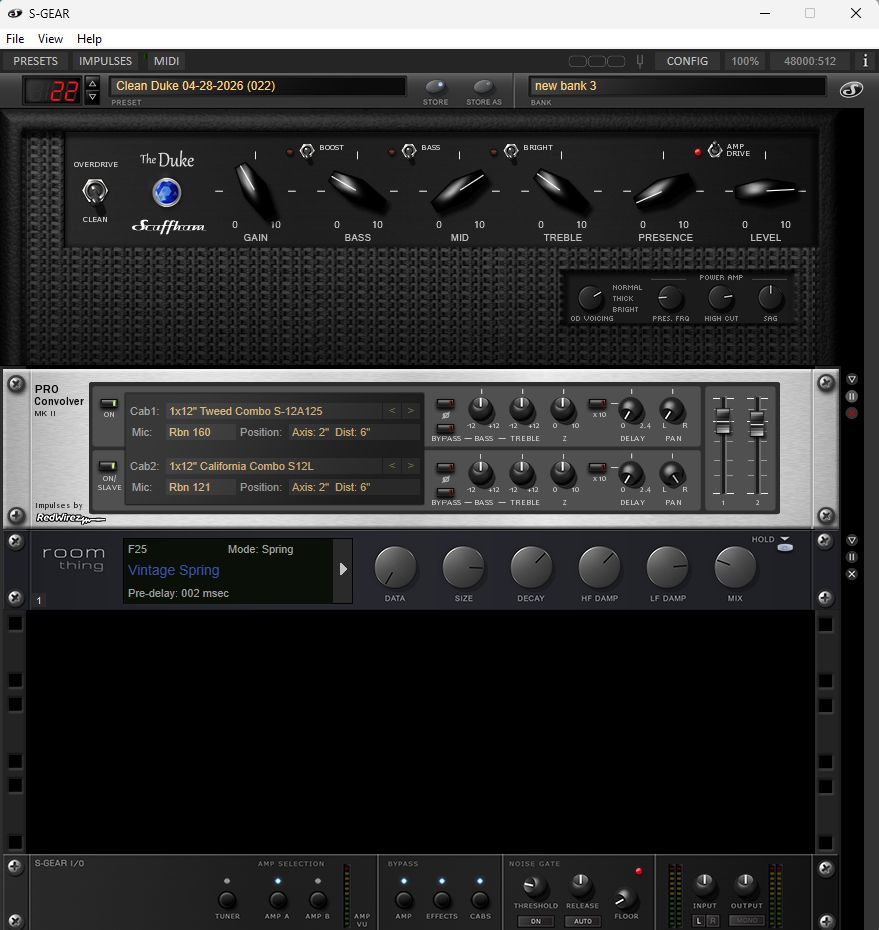Viewport: 879px width, 930px height.
Task: Open the File menu
Action: coord(15,39)
